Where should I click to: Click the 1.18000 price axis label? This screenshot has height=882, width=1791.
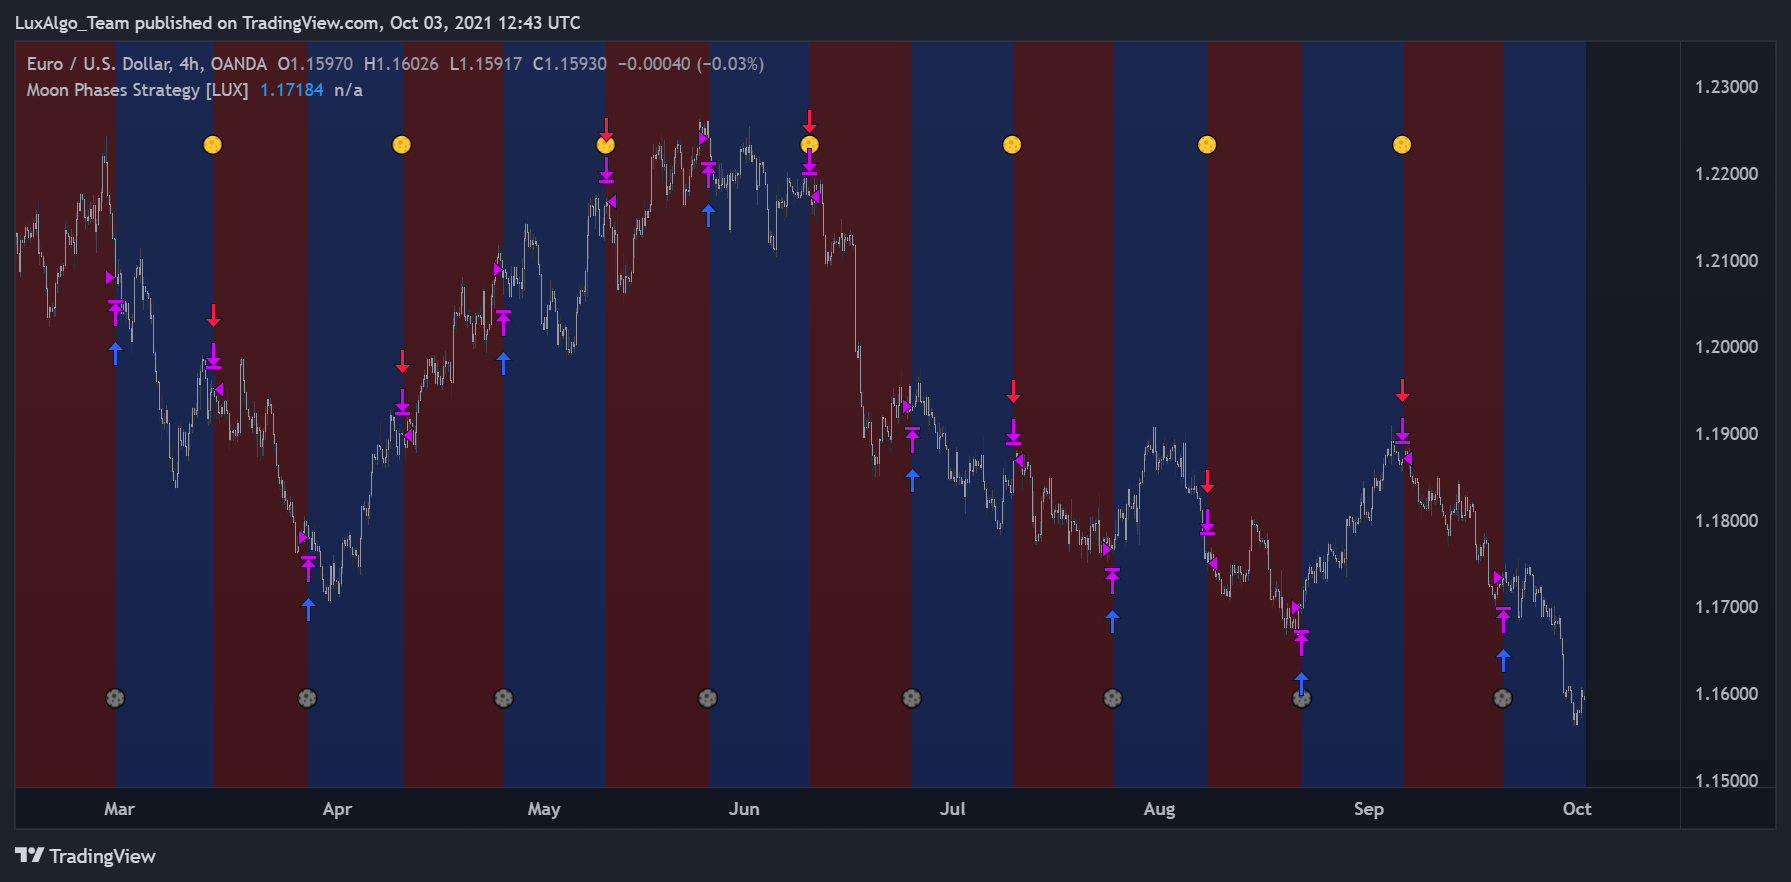click(x=1726, y=521)
